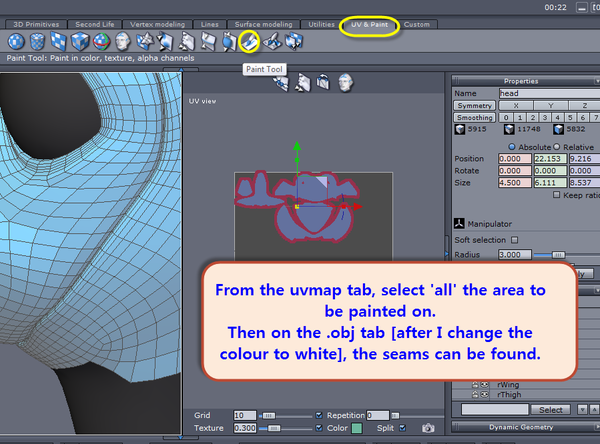This screenshot has height=444, width=600.
Task: Click the Symmetry button
Action: click(x=474, y=106)
